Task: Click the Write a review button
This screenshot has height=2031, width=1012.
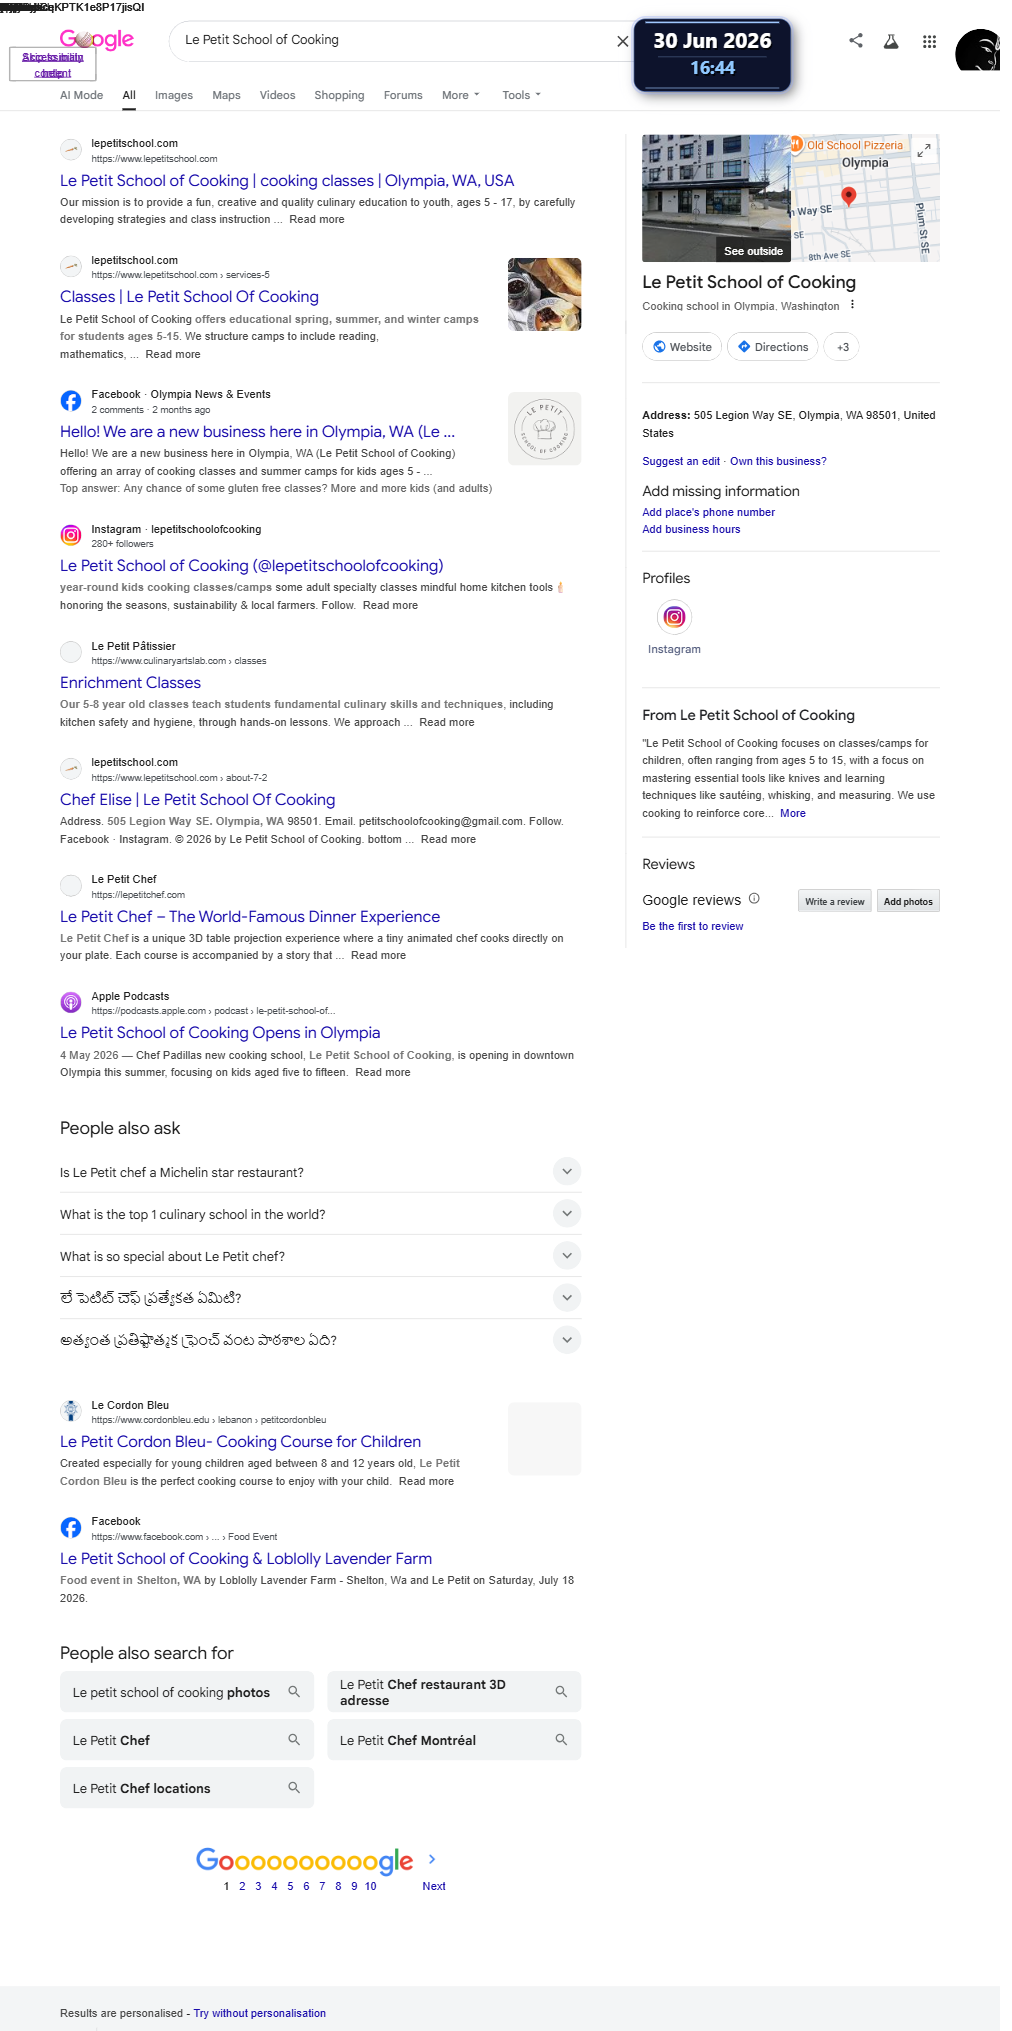Action: [x=835, y=901]
